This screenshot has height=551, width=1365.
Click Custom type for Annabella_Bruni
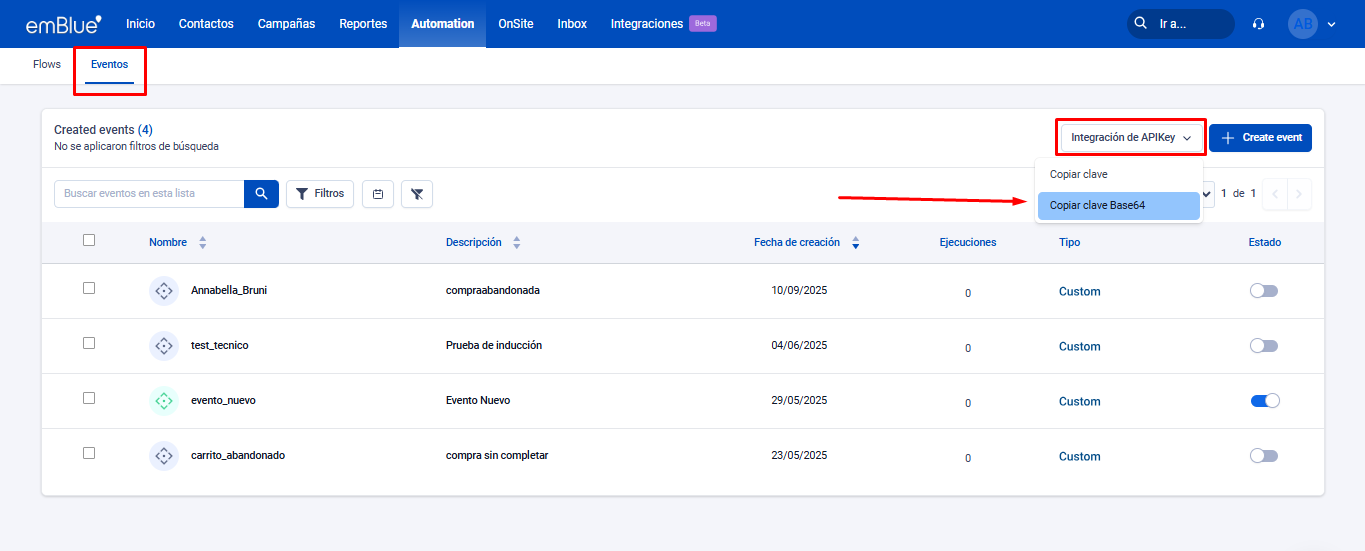point(1079,292)
